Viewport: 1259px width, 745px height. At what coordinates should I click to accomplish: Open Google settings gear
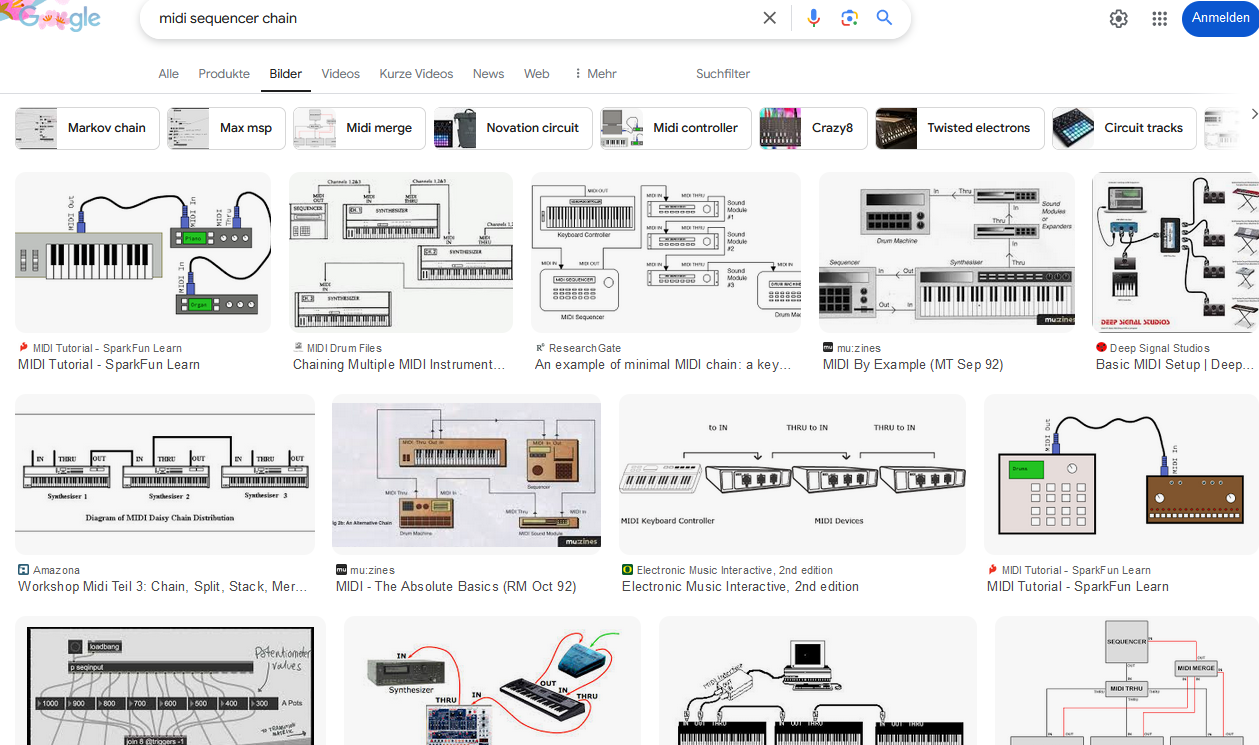pos(1119,18)
